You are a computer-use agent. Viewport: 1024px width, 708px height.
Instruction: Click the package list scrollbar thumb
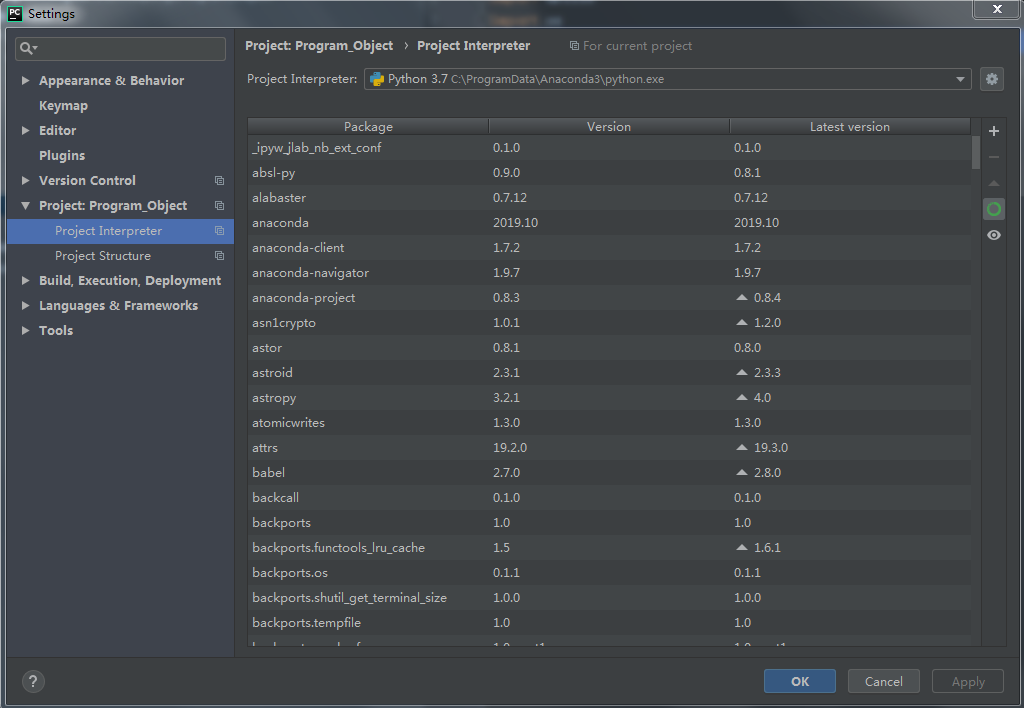click(x=976, y=153)
